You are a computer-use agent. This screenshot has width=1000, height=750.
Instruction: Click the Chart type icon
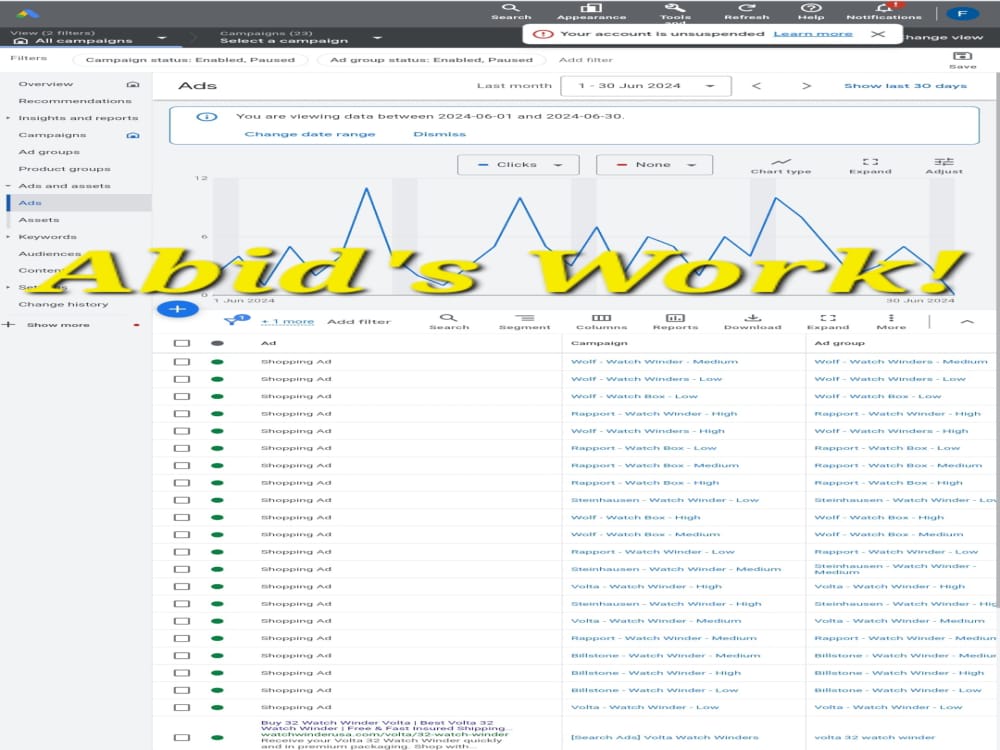781,166
